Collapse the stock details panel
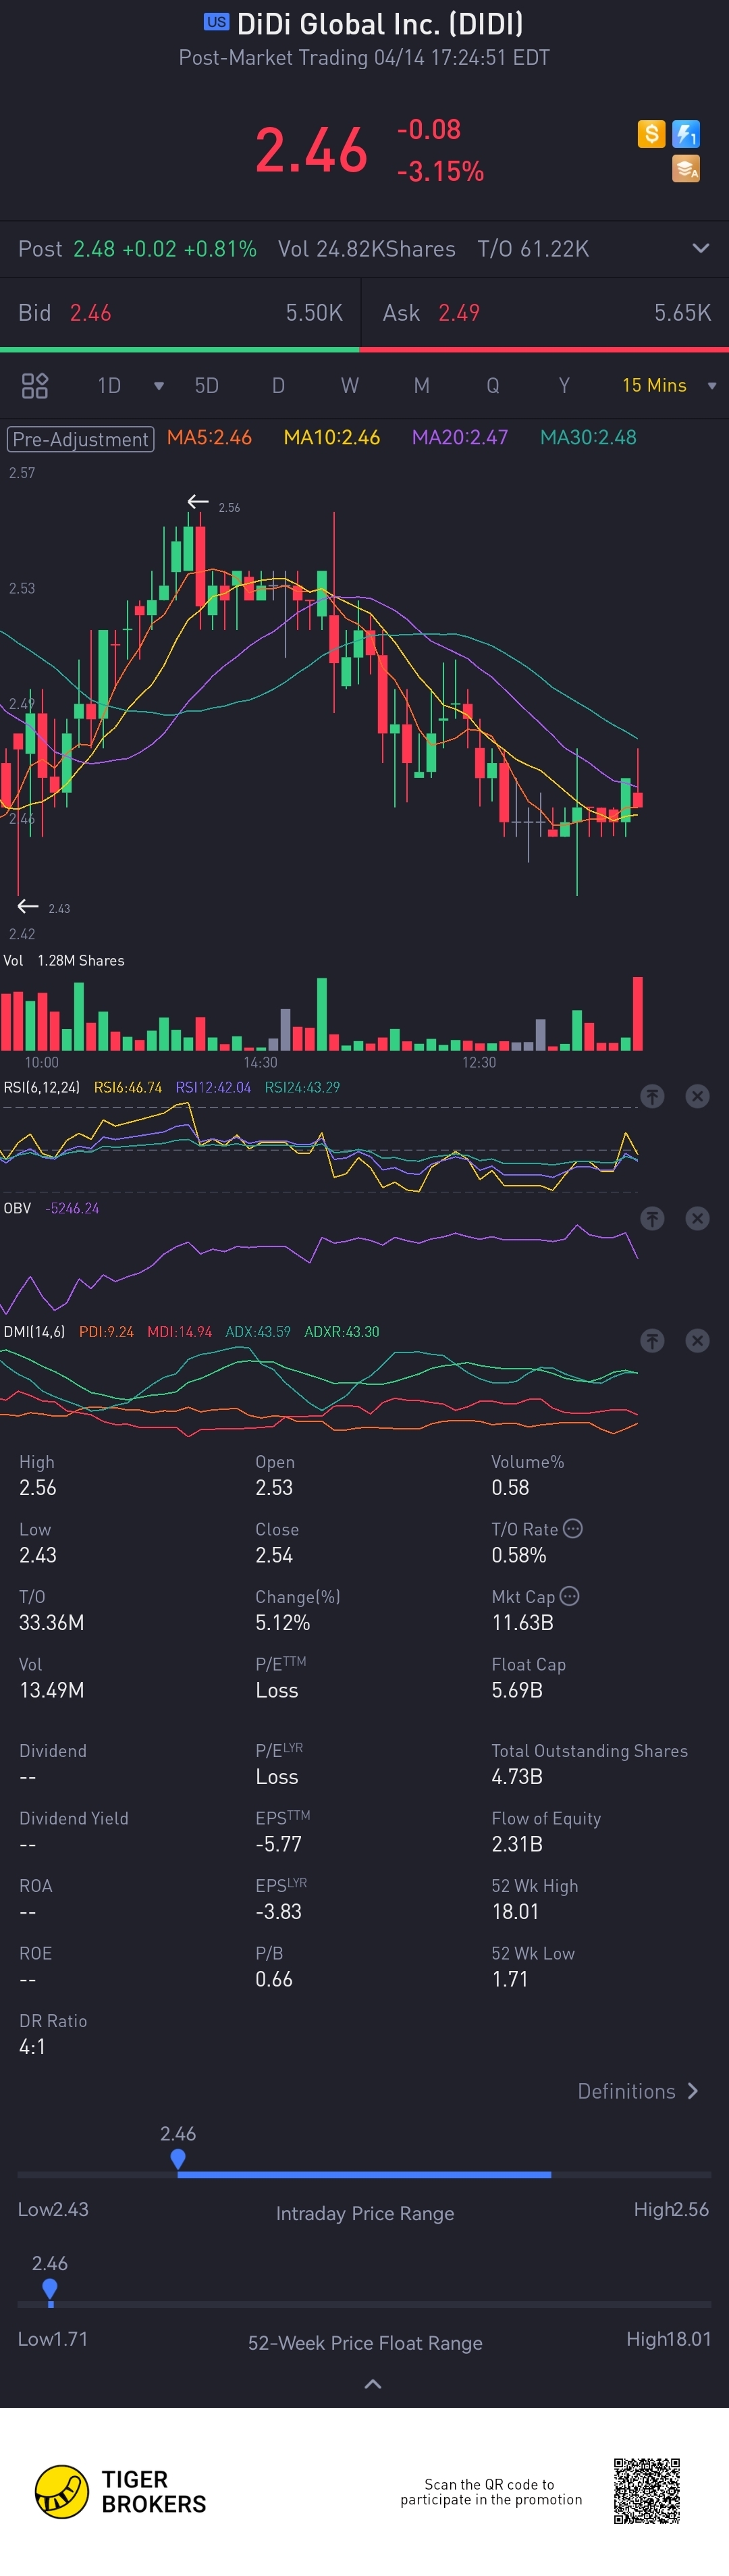 (x=373, y=2384)
